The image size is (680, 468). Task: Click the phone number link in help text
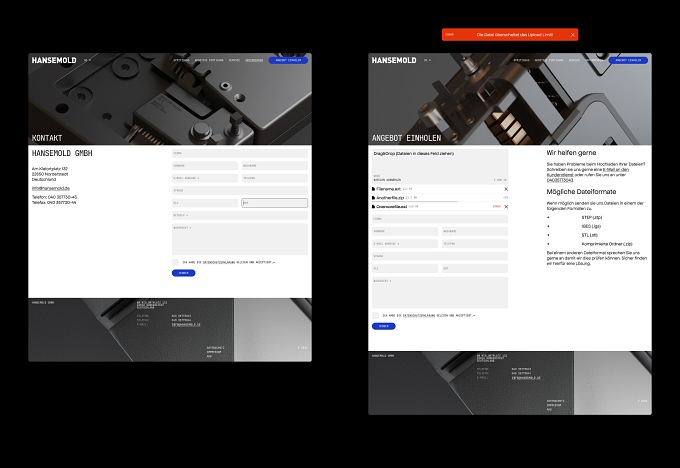[x=560, y=180]
